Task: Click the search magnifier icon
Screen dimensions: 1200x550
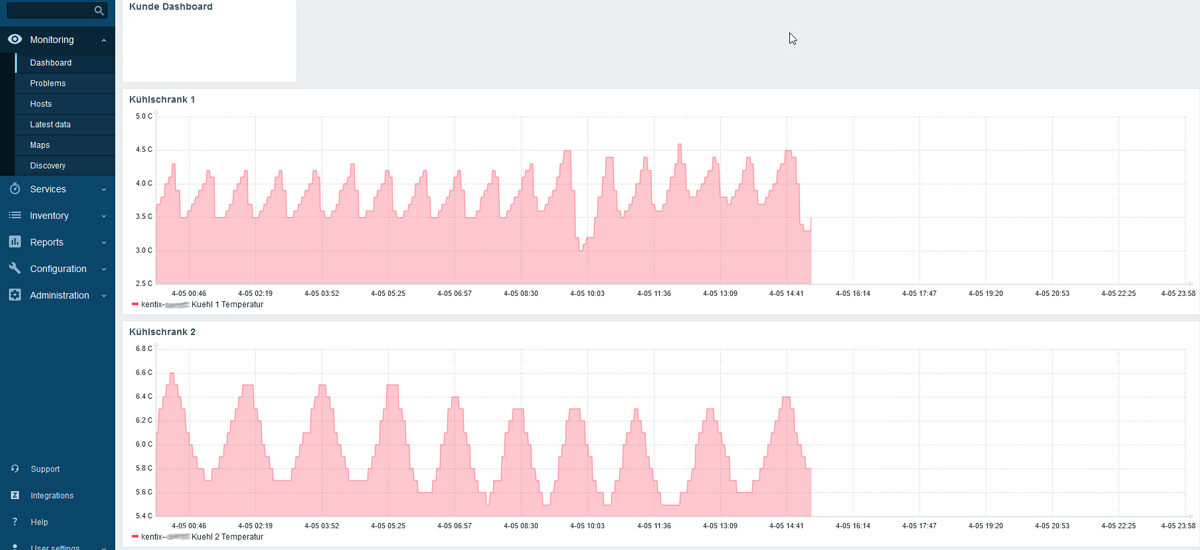Action: [x=98, y=10]
